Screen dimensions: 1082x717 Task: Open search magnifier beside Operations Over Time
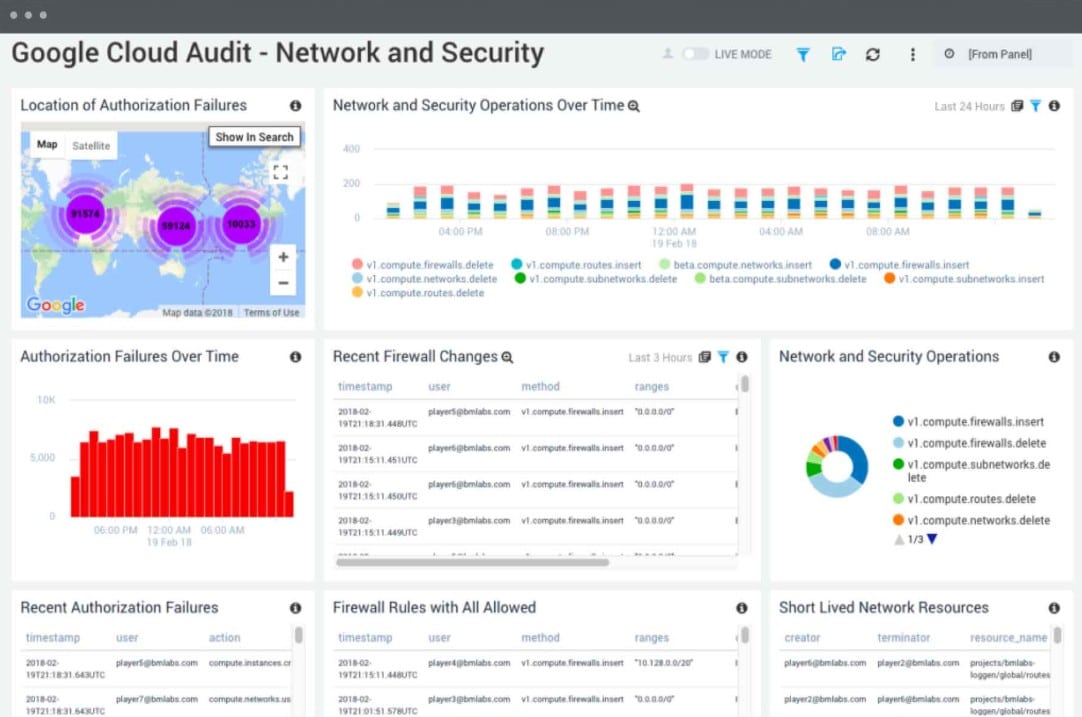(633, 106)
